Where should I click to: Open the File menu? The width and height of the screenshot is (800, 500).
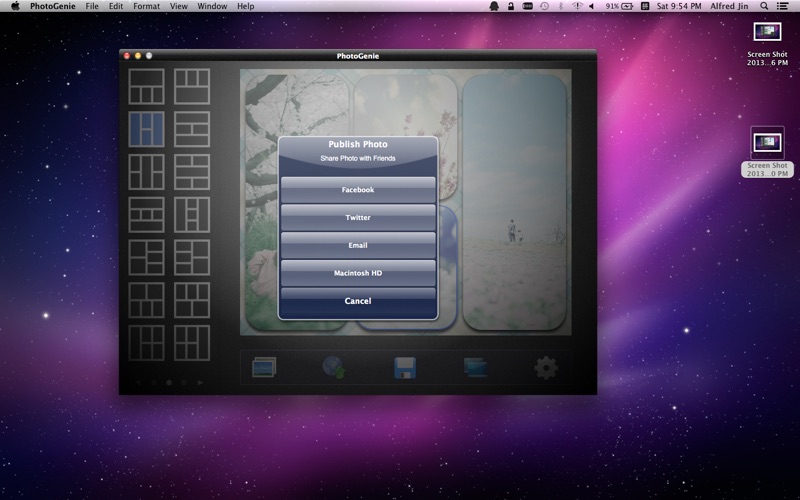tap(92, 6)
